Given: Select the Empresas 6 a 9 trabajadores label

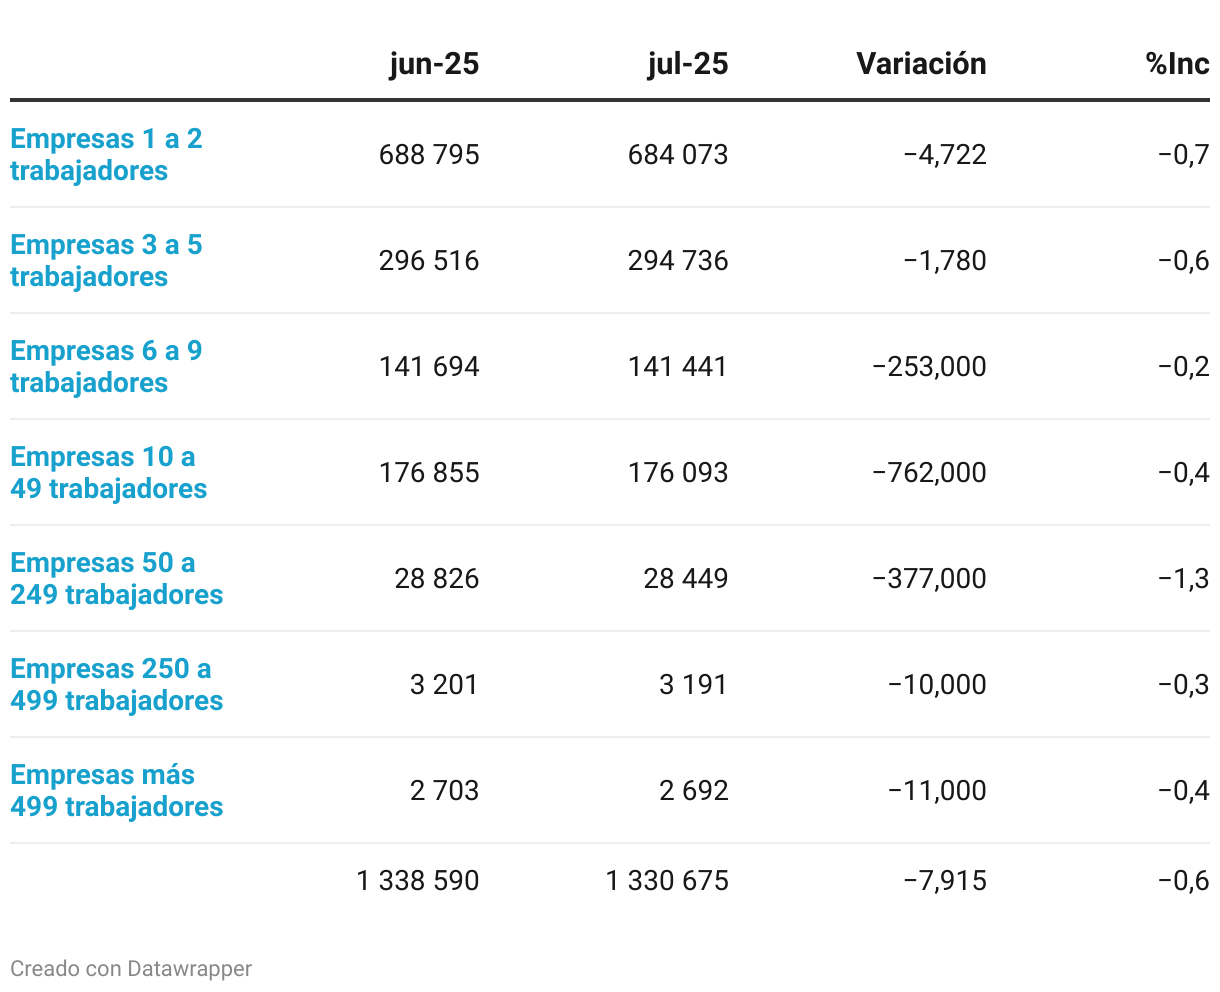Looking at the screenshot, I should pyautogui.click(x=106, y=367).
